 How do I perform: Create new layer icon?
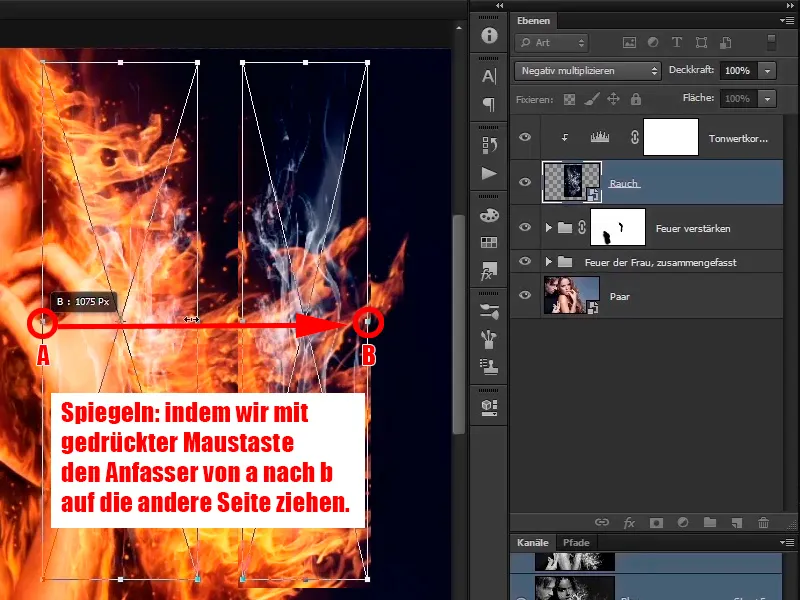tap(736, 522)
